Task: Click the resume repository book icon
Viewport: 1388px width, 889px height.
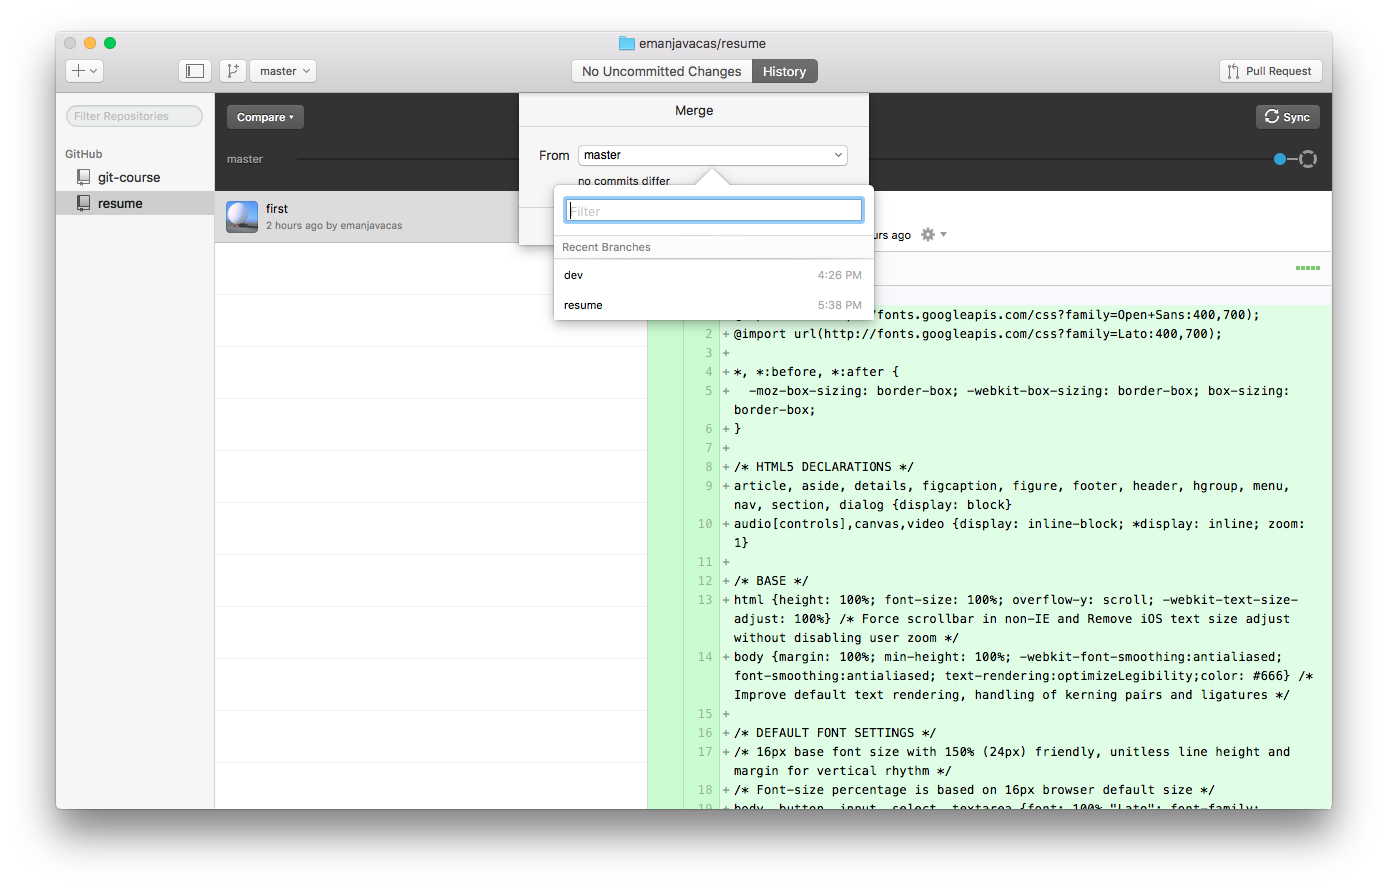Action: [x=84, y=203]
